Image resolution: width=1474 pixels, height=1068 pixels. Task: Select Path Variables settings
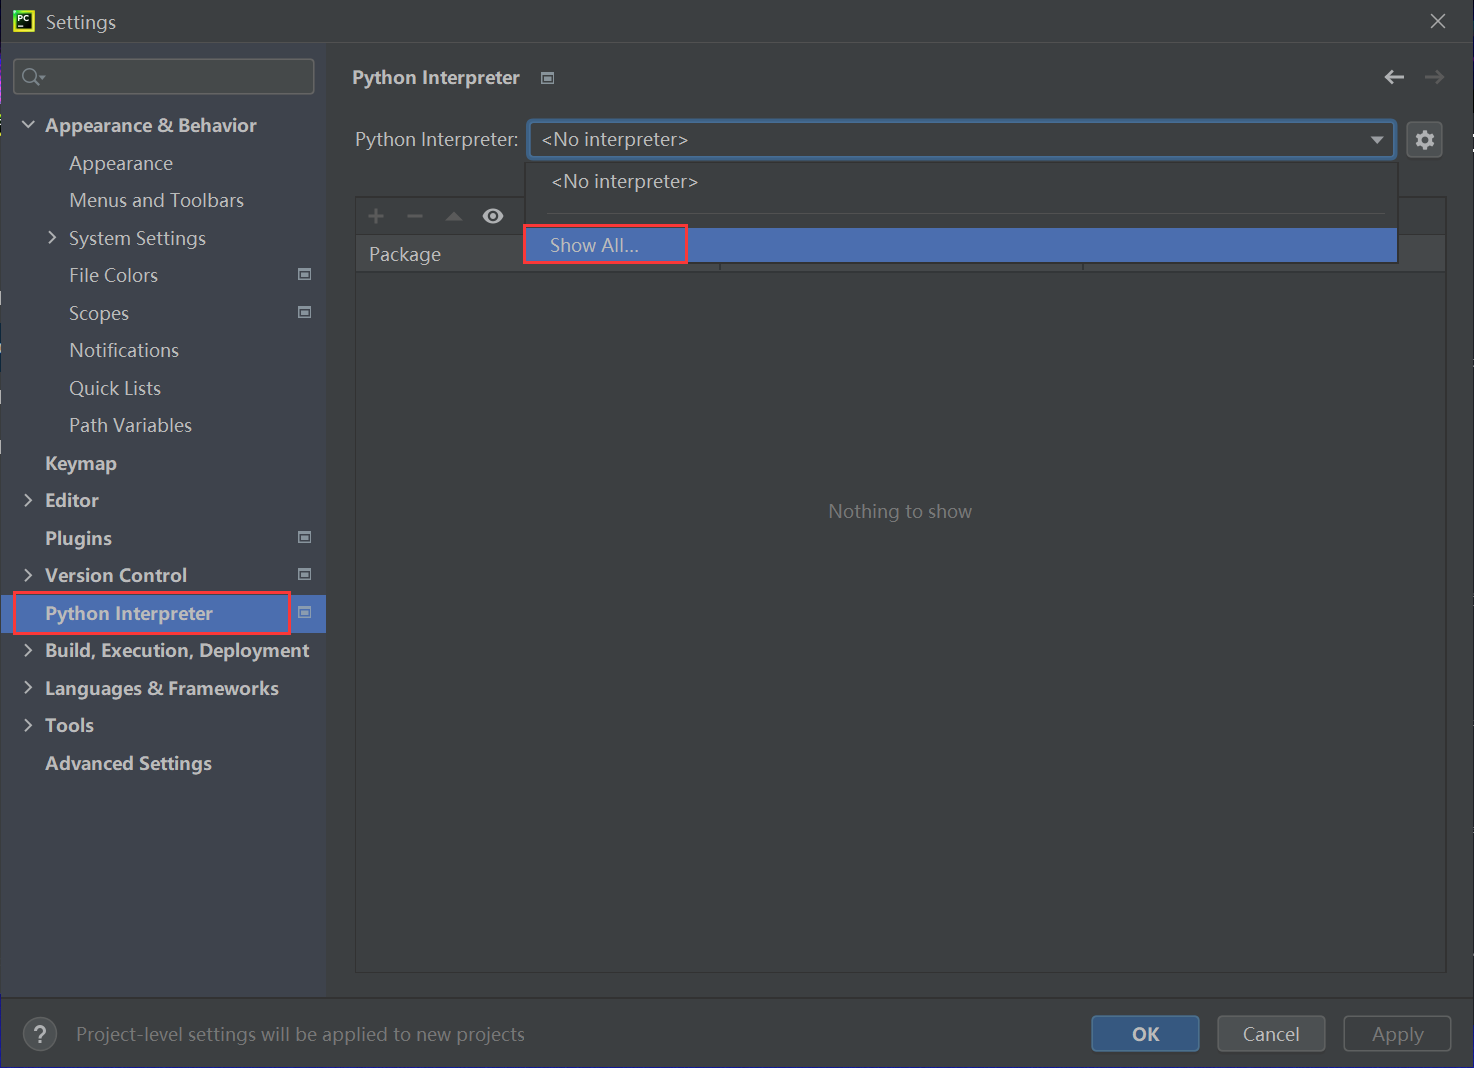click(x=130, y=425)
